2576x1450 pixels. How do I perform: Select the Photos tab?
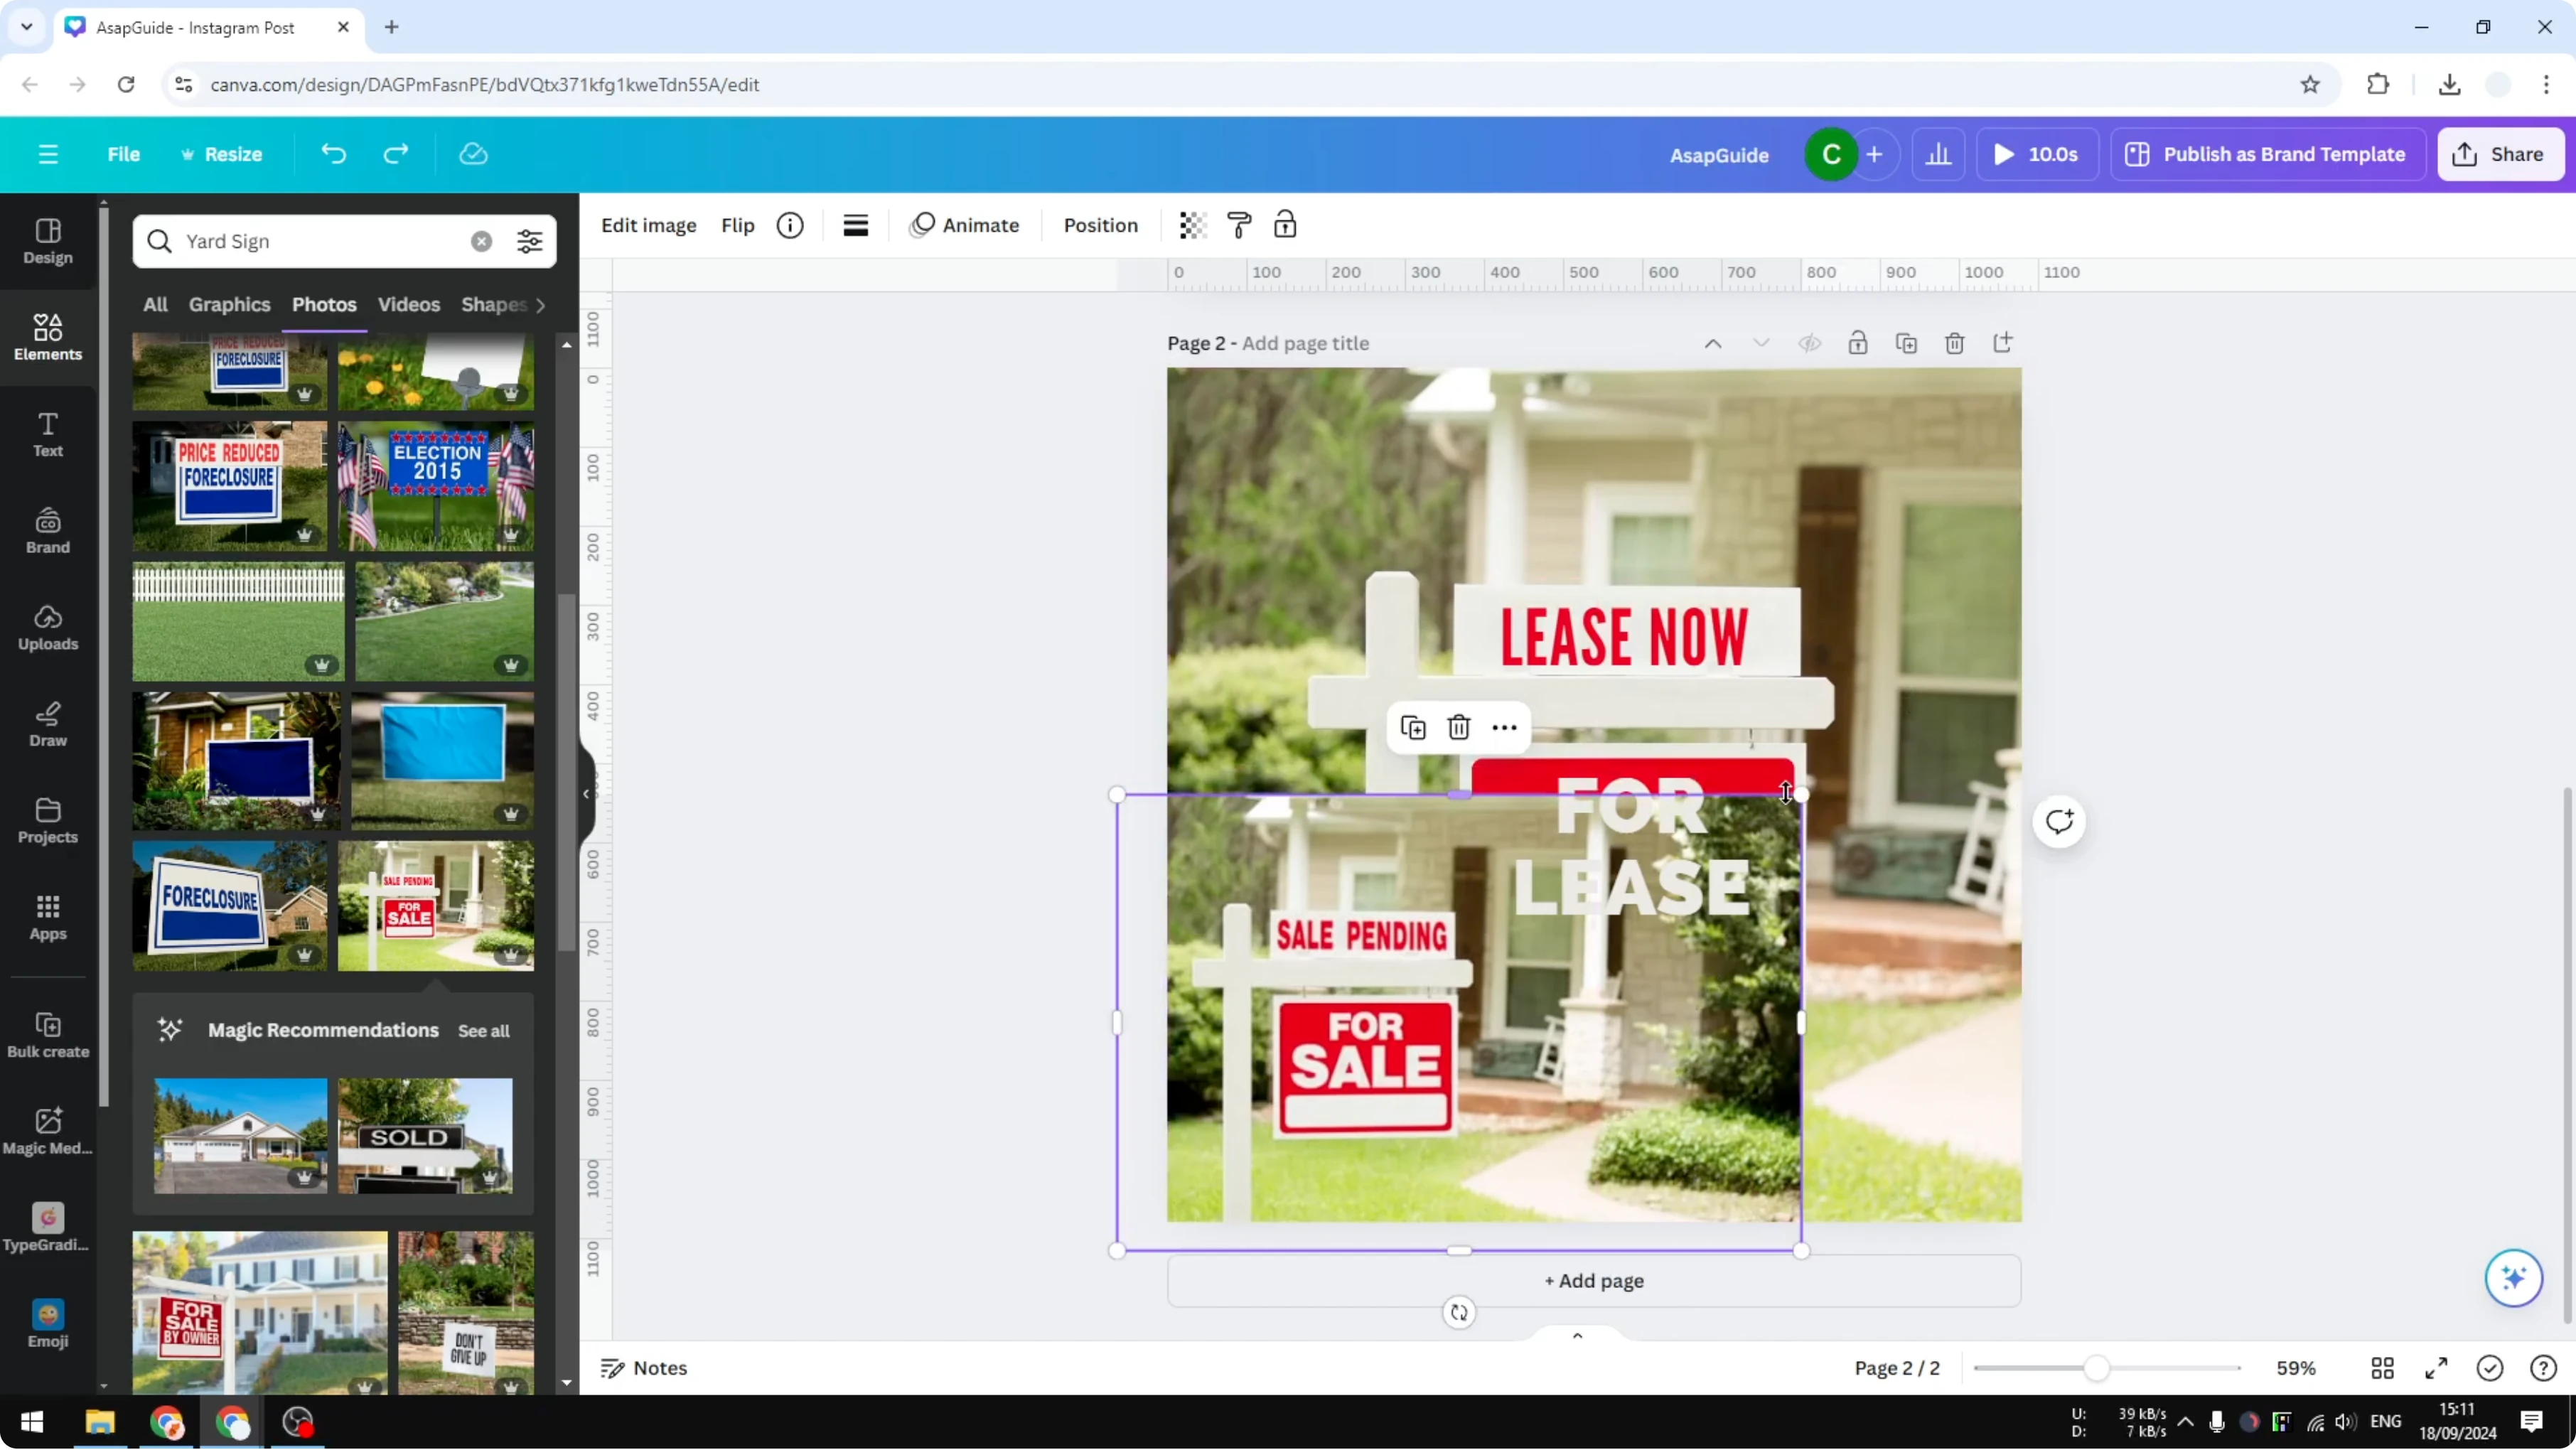point(324,304)
